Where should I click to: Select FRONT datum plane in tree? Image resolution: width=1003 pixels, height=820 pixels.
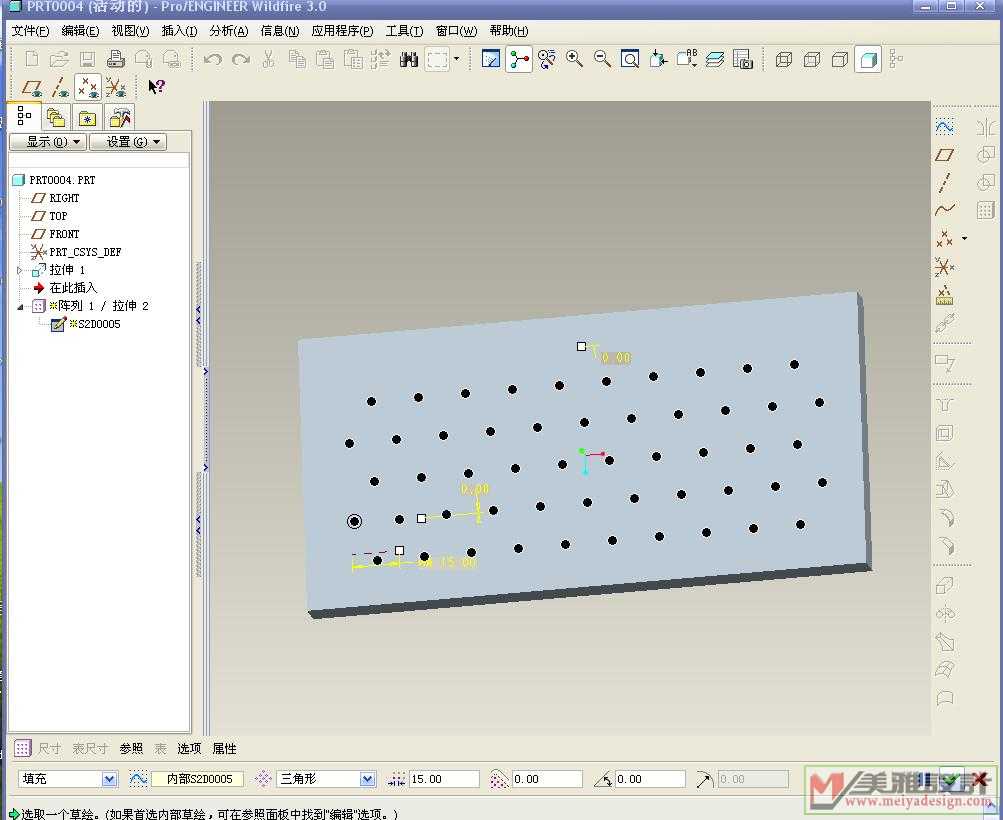pos(64,233)
